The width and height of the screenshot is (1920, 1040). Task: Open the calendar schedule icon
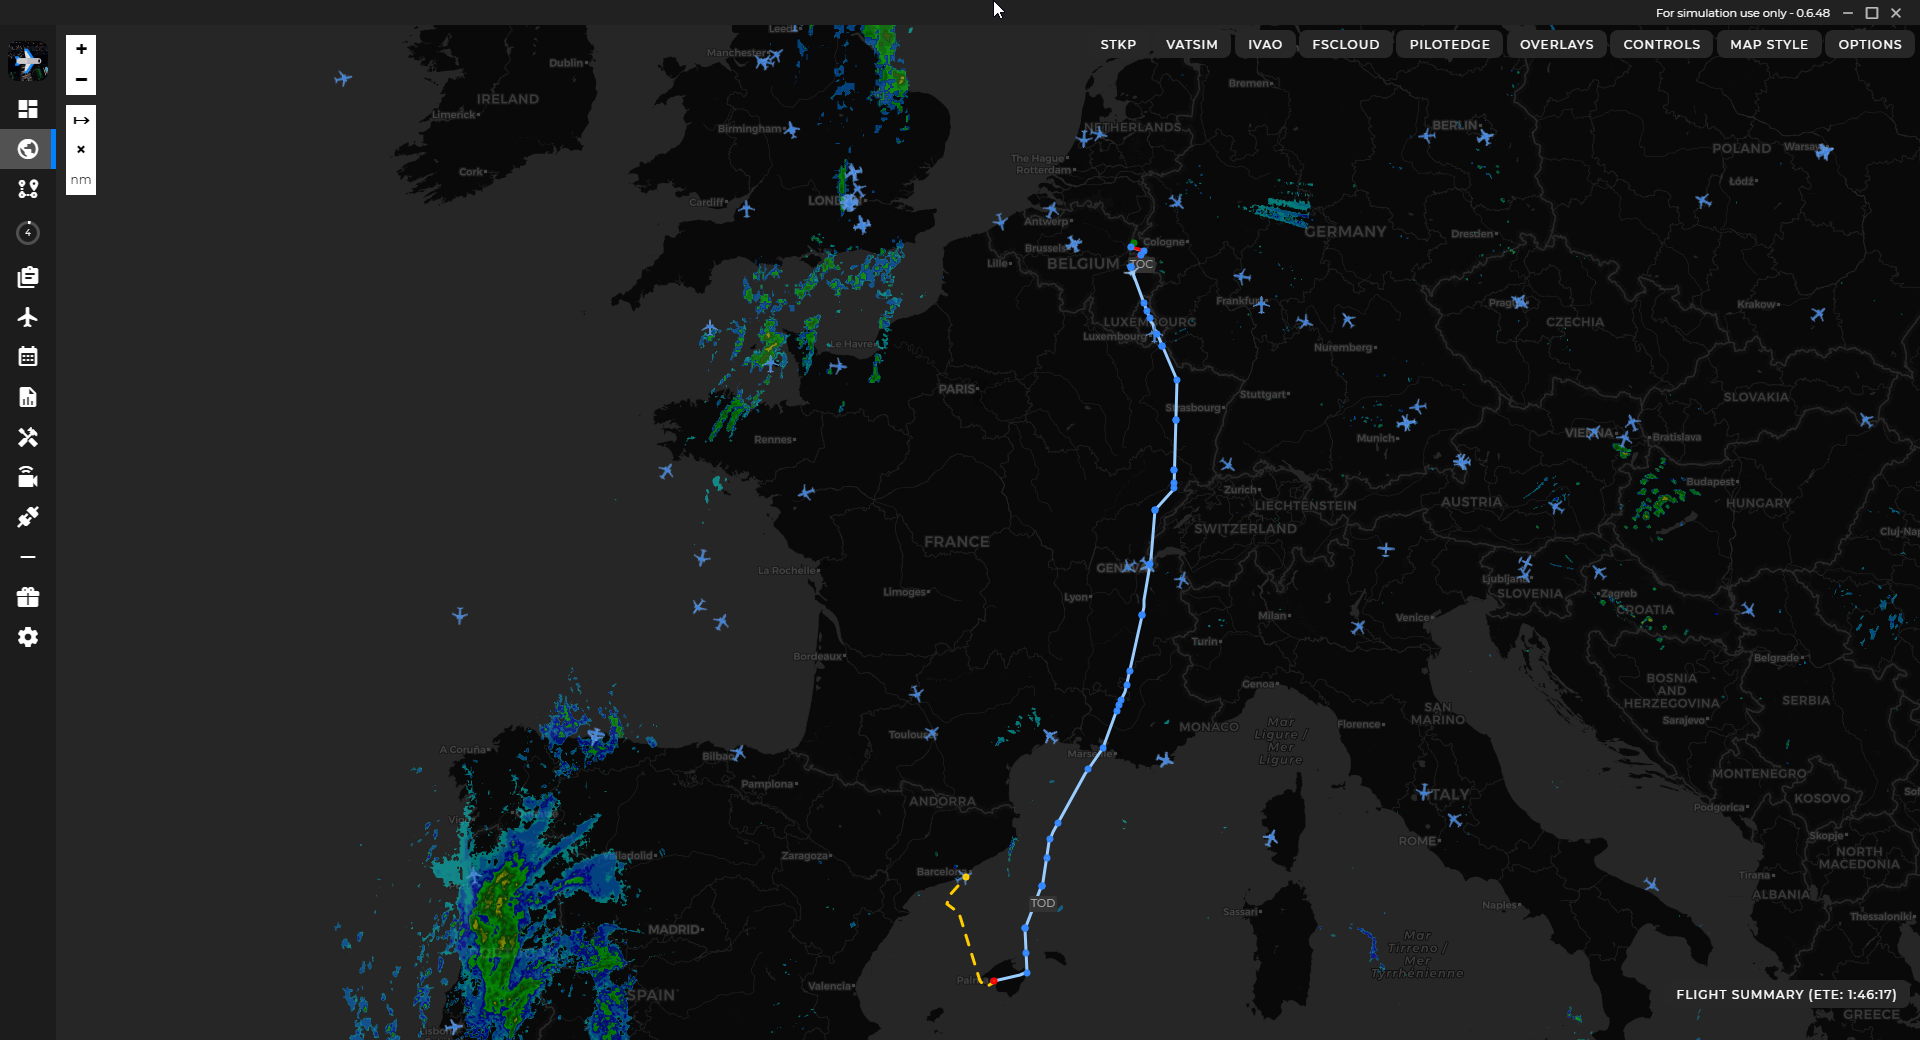point(28,357)
